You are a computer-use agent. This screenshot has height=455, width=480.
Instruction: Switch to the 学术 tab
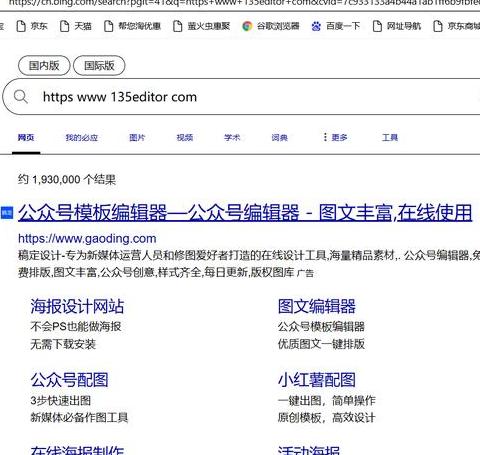pyautogui.click(x=232, y=137)
